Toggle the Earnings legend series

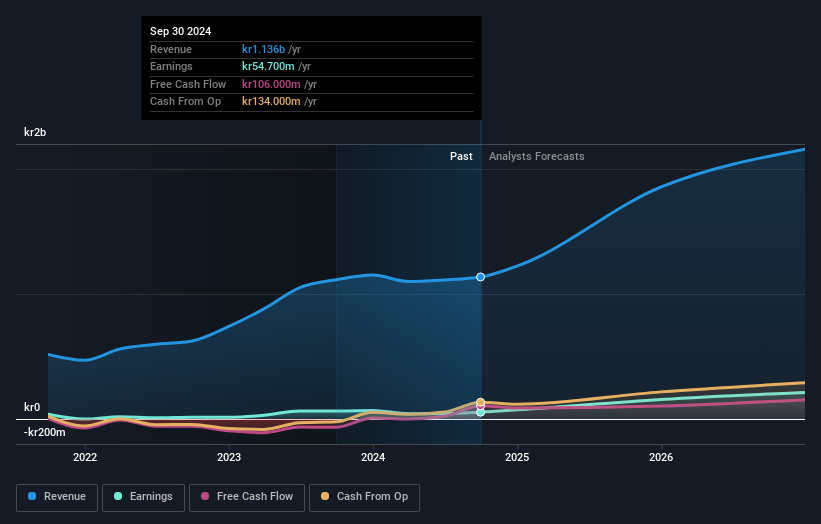pos(143,497)
